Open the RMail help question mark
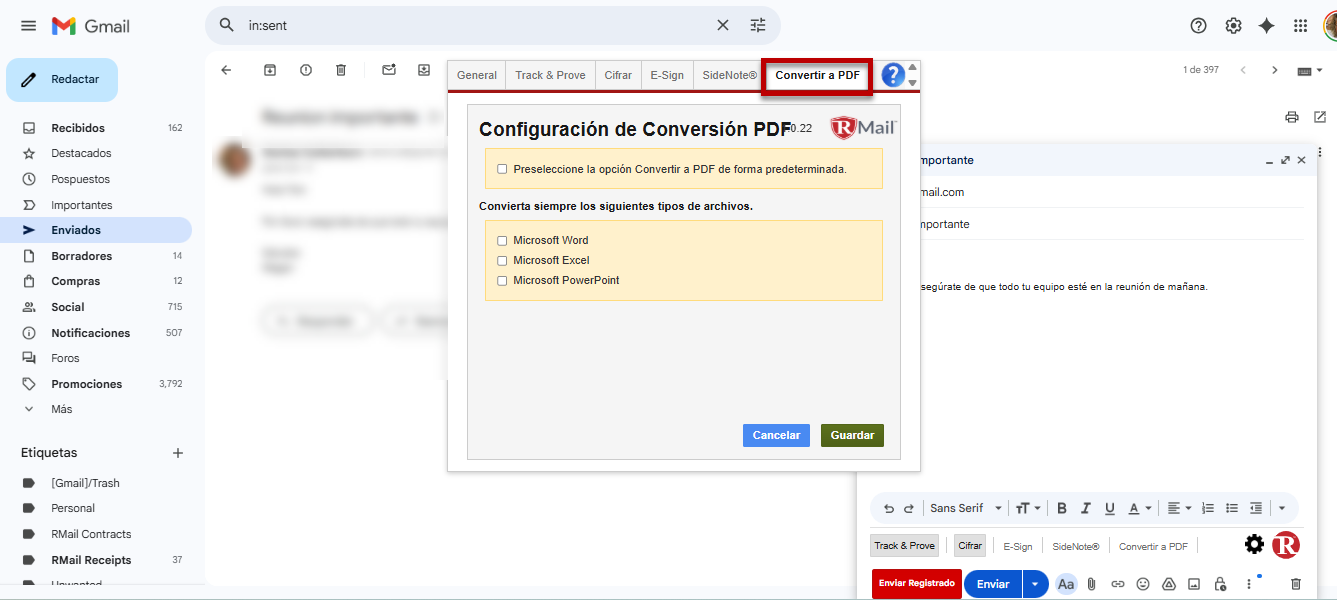The width and height of the screenshot is (1337, 600). tap(892, 75)
